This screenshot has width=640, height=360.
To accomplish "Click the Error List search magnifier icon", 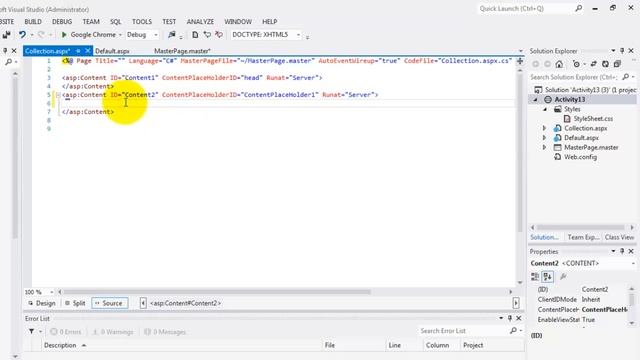I will (513, 331).
